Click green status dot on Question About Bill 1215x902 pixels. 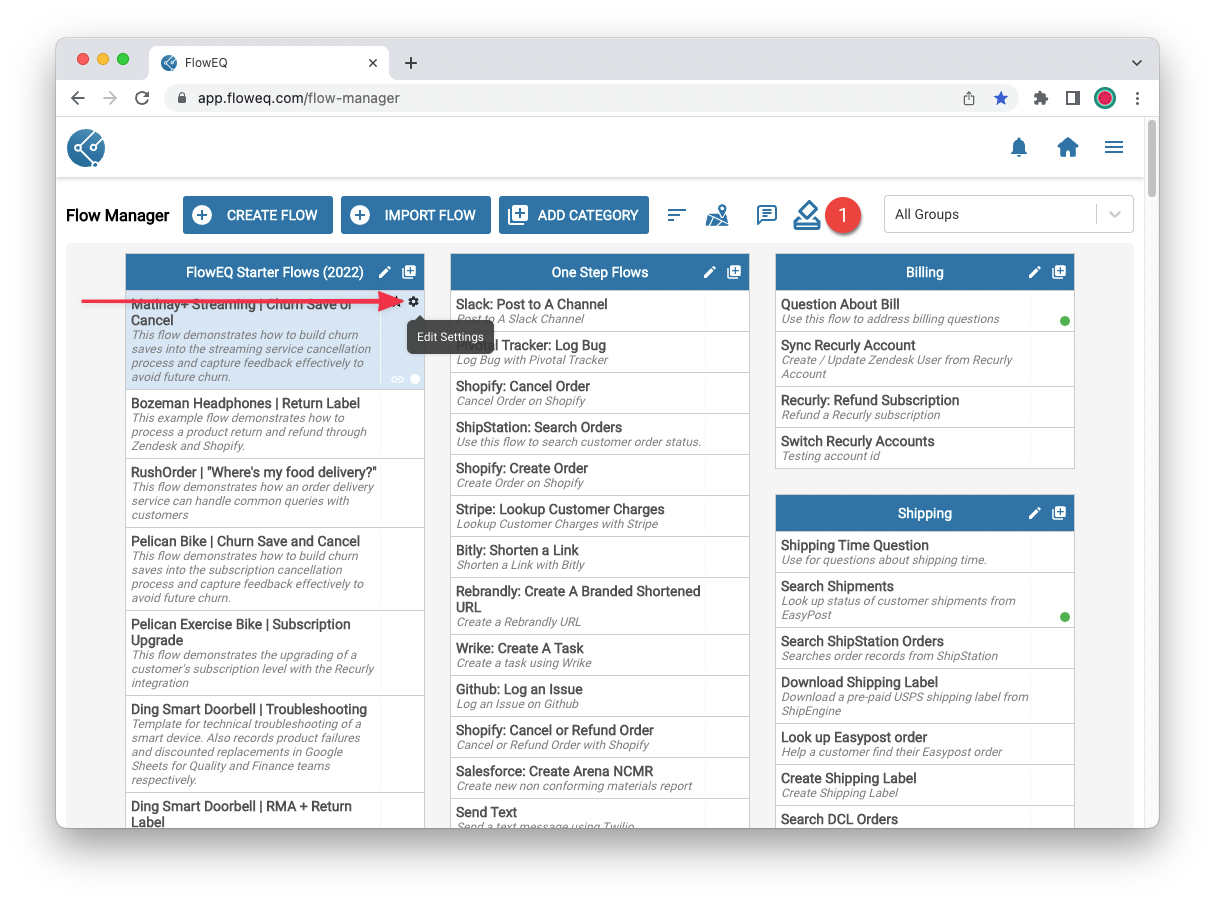coord(1065,321)
